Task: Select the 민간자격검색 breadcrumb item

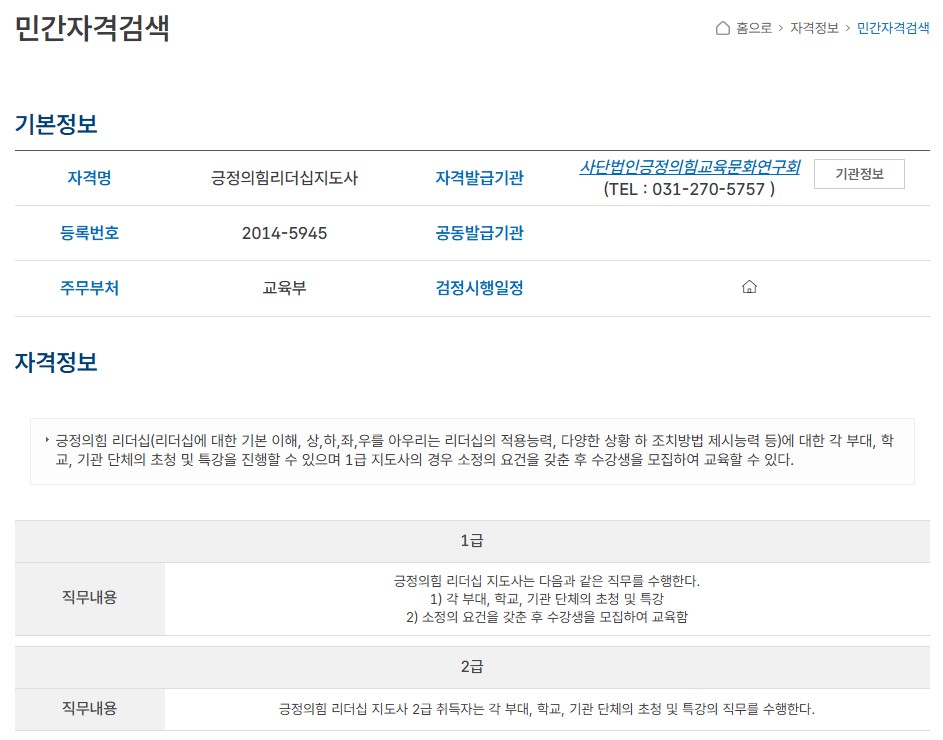Action: 892,28
